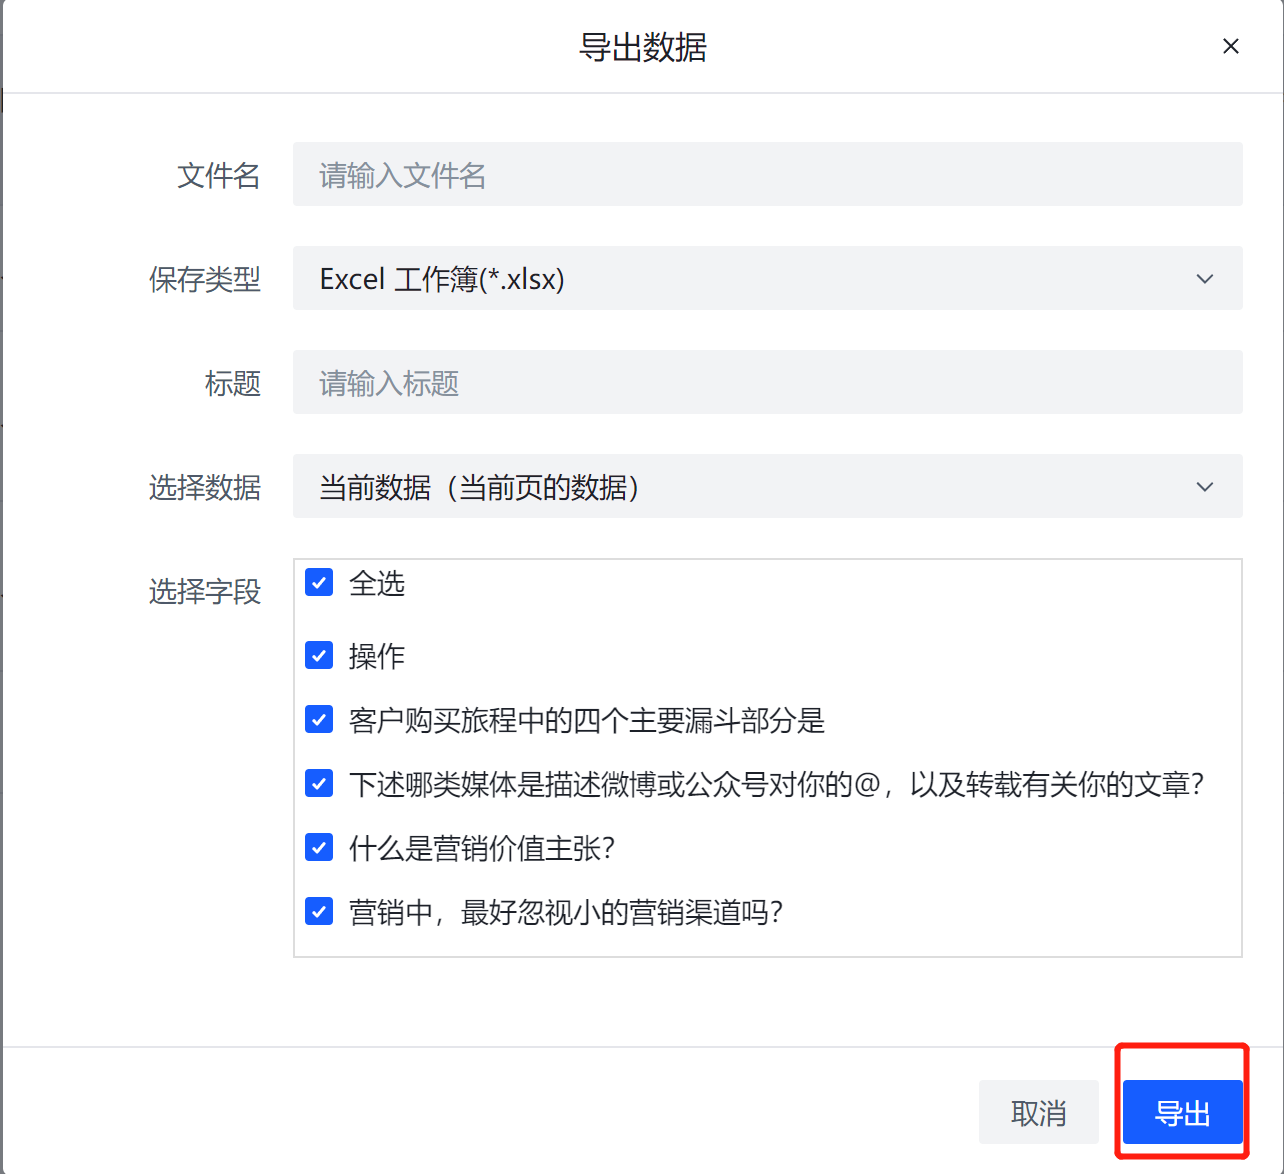Uncheck the 操作 field checkbox

319,656
